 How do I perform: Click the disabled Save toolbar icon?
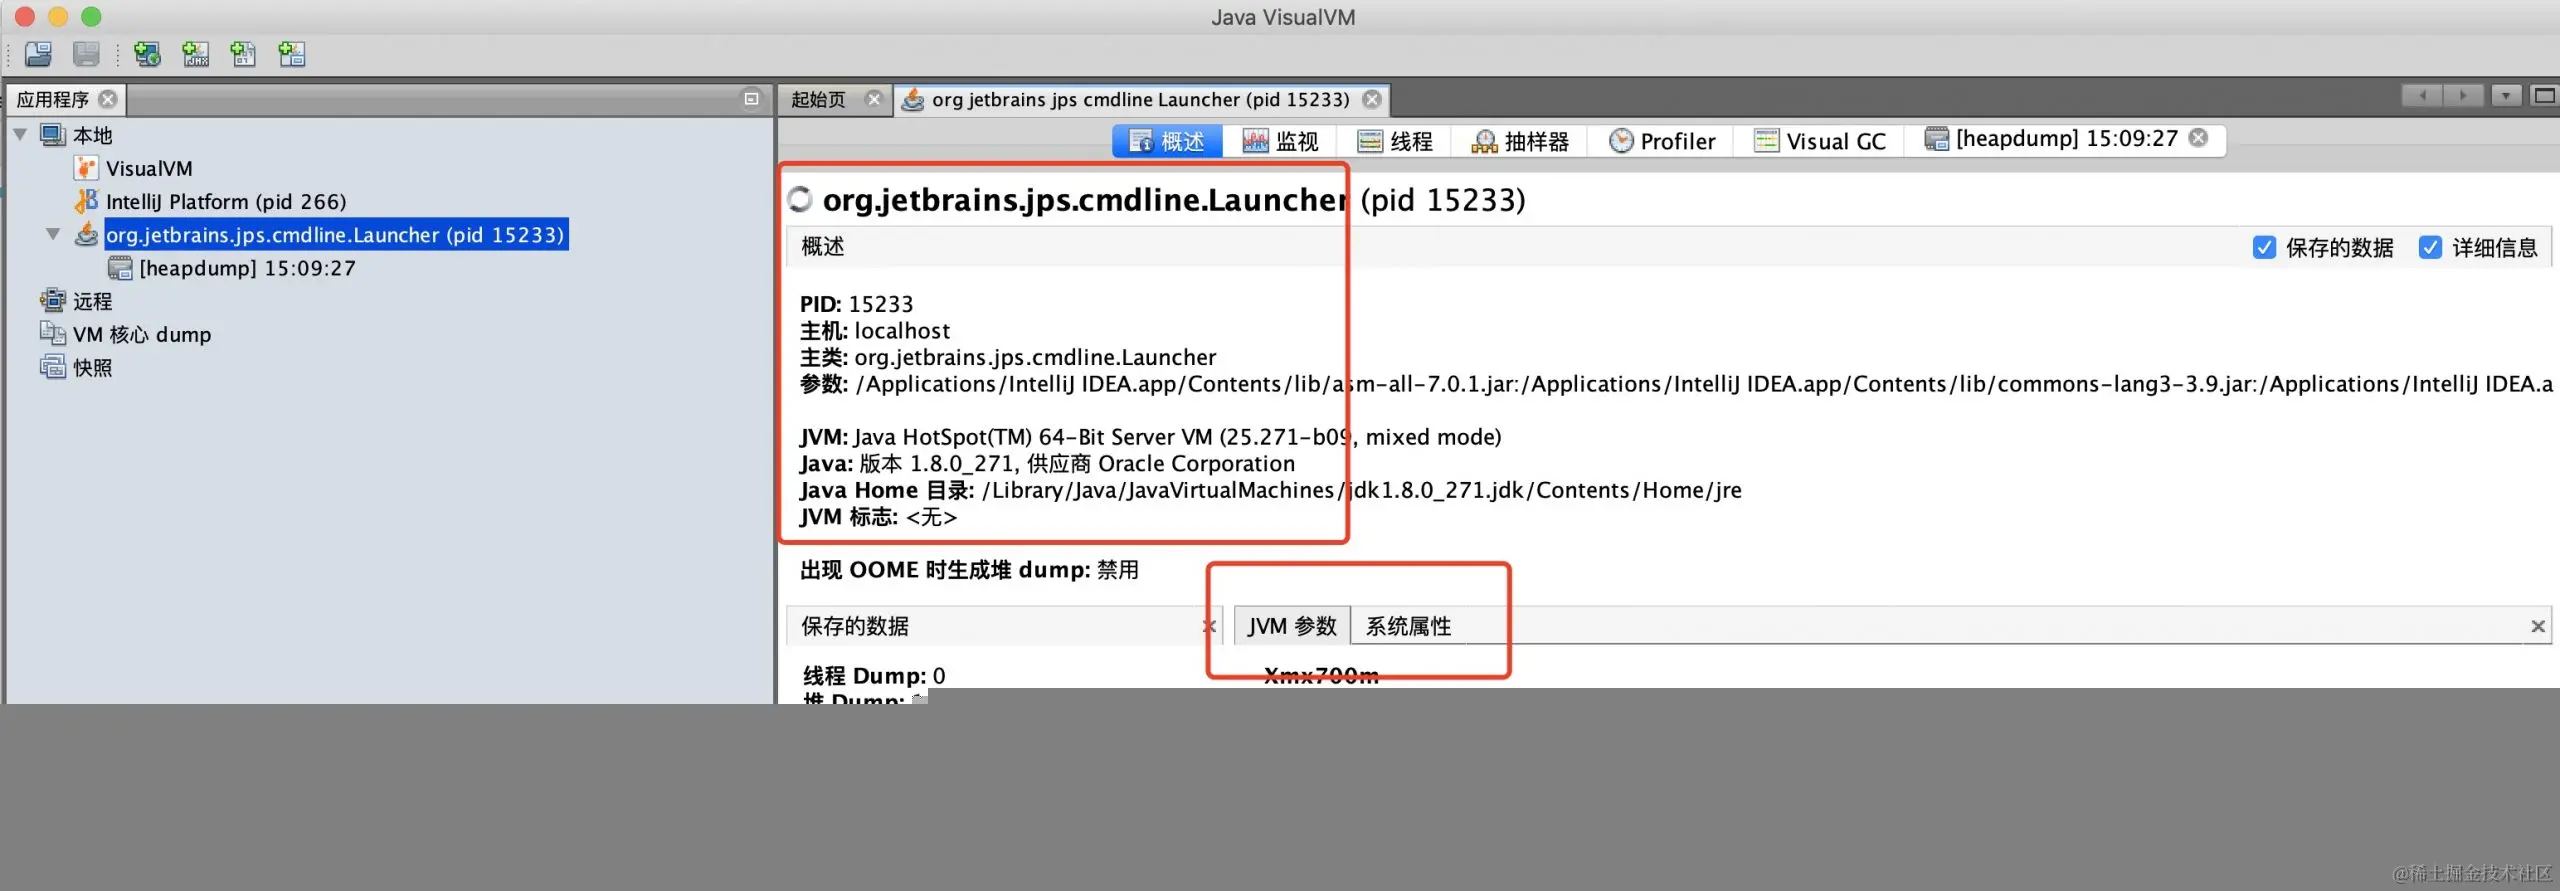click(x=87, y=54)
